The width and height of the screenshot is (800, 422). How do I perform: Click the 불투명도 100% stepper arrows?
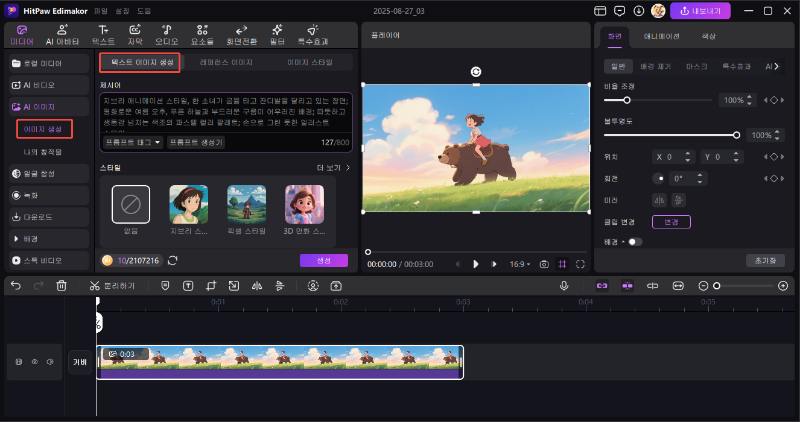pos(777,135)
